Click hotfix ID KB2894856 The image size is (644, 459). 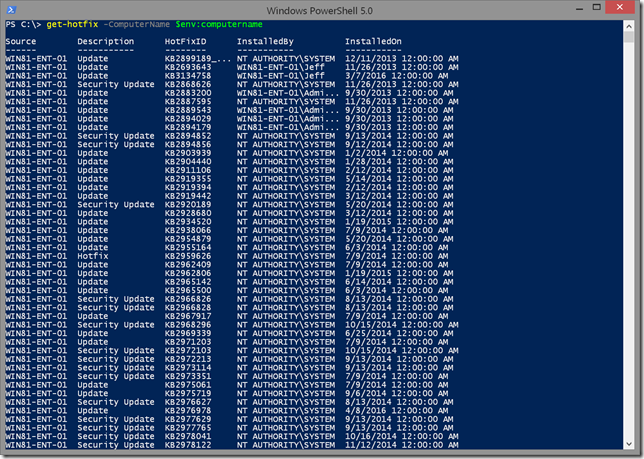click(x=188, y=145)
